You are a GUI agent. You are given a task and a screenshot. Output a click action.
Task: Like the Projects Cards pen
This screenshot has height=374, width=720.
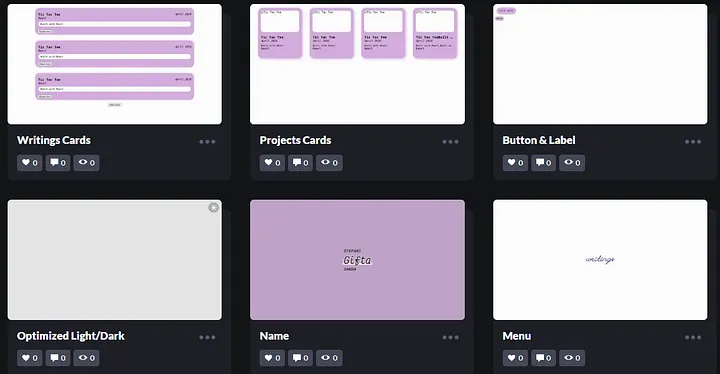point(272,163)
